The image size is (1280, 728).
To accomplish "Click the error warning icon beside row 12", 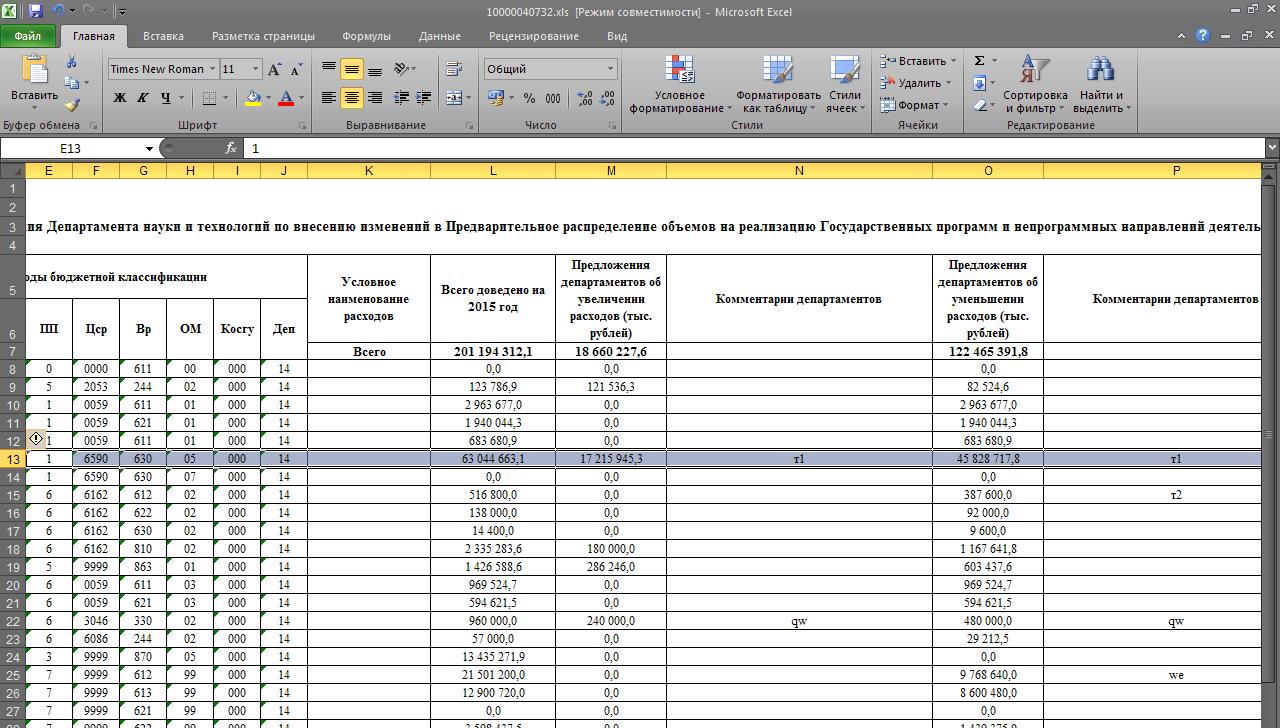I will point(36,439).
